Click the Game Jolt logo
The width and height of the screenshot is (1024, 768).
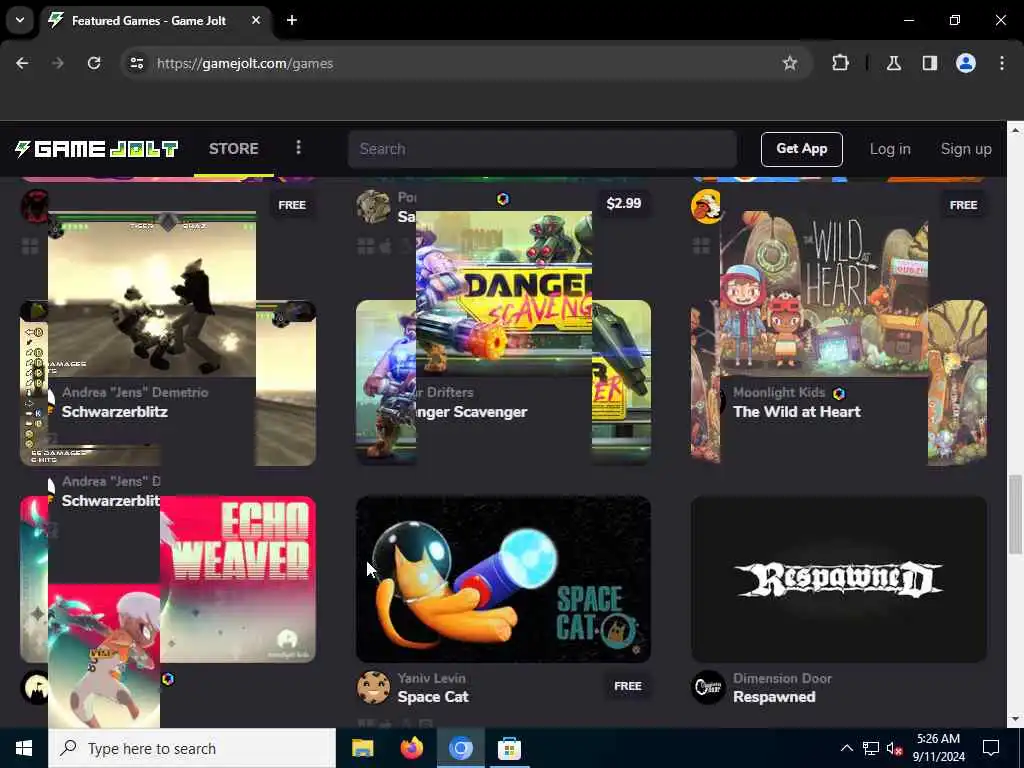point(97,149)
